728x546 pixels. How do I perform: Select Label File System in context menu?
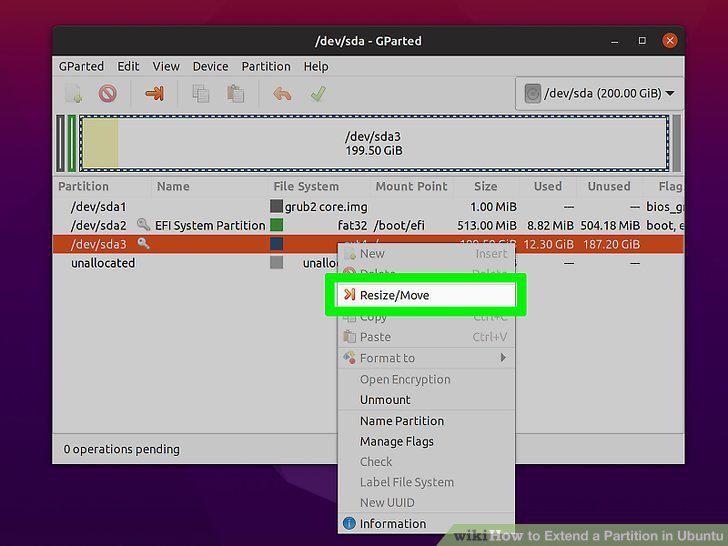click(426, 482)
